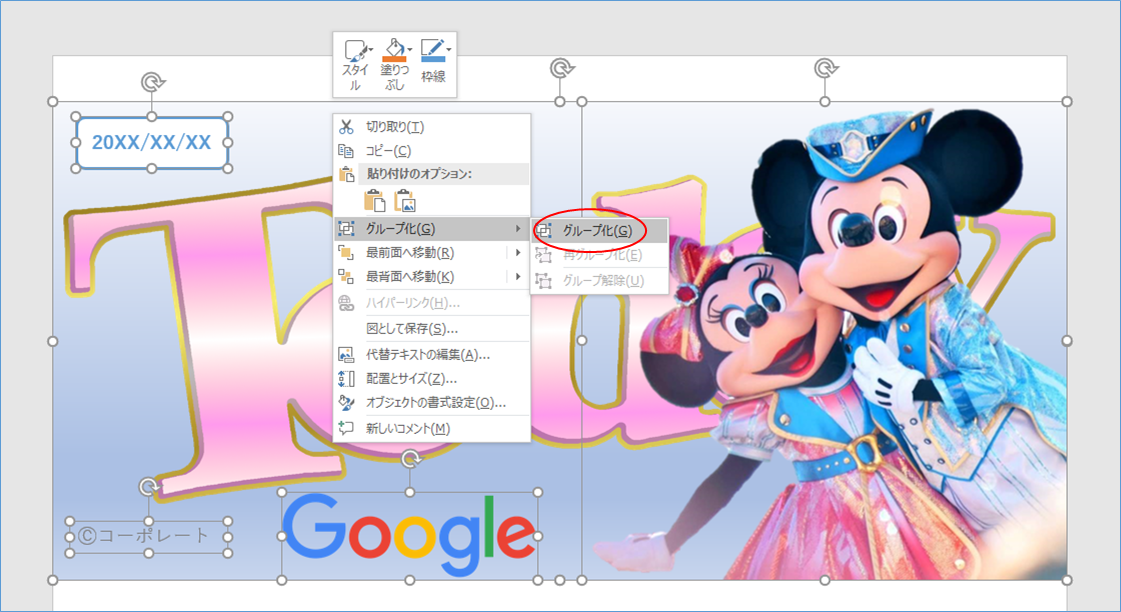Click the Send to Back icon

coord(346,277)
